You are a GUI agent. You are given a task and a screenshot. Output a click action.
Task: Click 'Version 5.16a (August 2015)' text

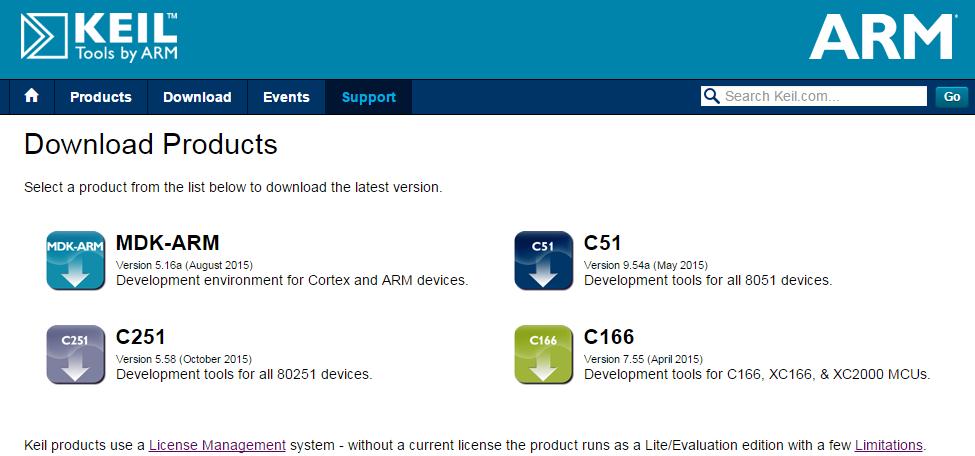pyautogui.click(x=184, y=266)
